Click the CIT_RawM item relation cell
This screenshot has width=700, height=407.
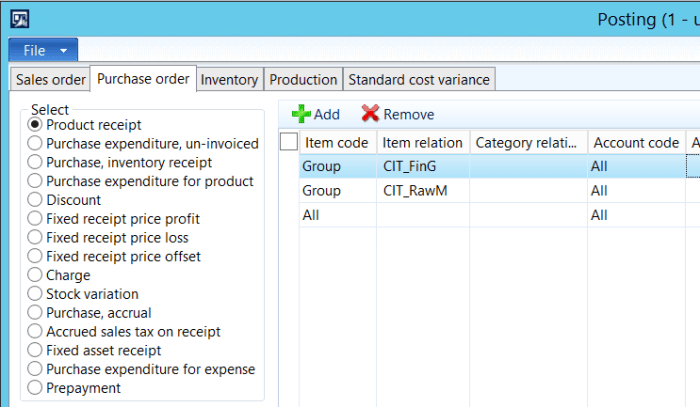pyautogui.click(x=423, y=191)
